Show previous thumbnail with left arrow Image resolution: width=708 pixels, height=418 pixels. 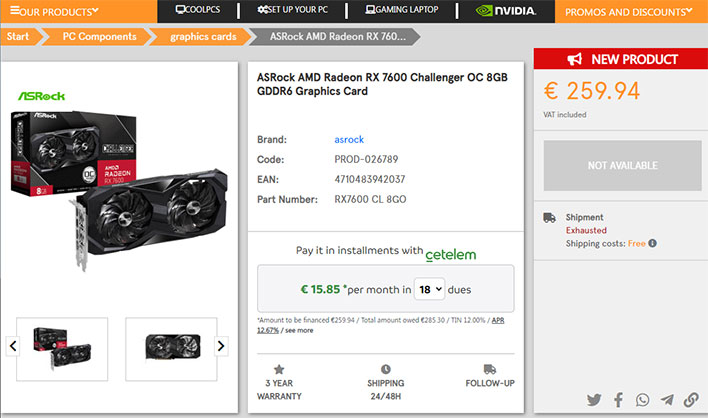click(13, 346)
